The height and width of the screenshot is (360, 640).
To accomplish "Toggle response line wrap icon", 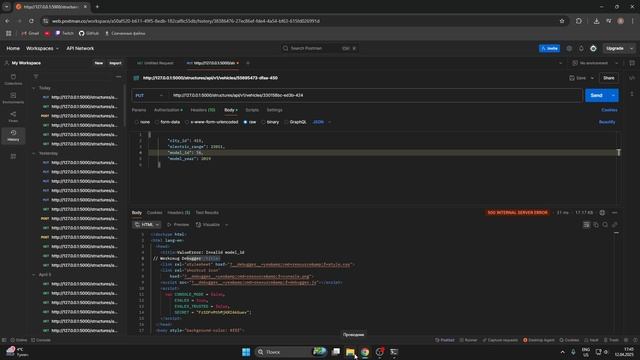I will (587, 224).
